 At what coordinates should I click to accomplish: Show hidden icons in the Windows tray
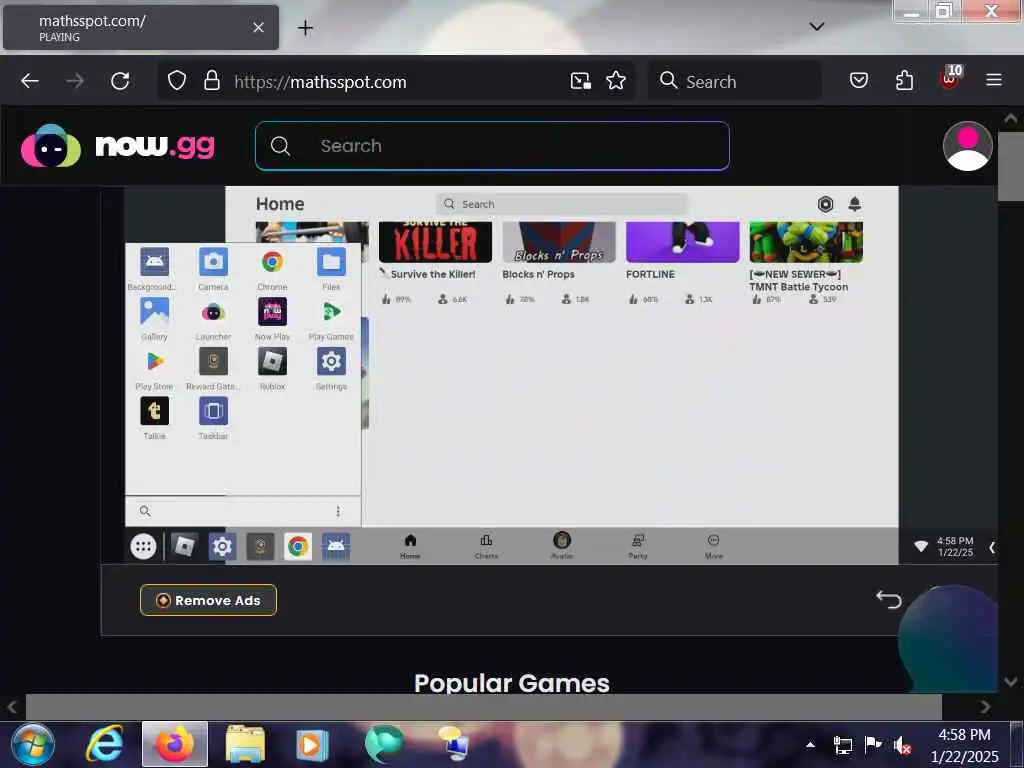tap(810, 745)
